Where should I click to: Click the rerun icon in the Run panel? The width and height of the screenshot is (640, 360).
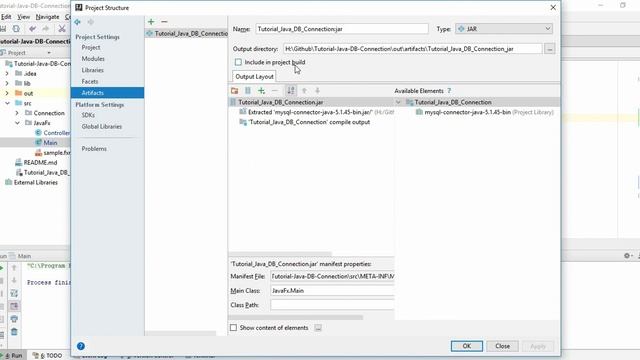pos(2,268)
